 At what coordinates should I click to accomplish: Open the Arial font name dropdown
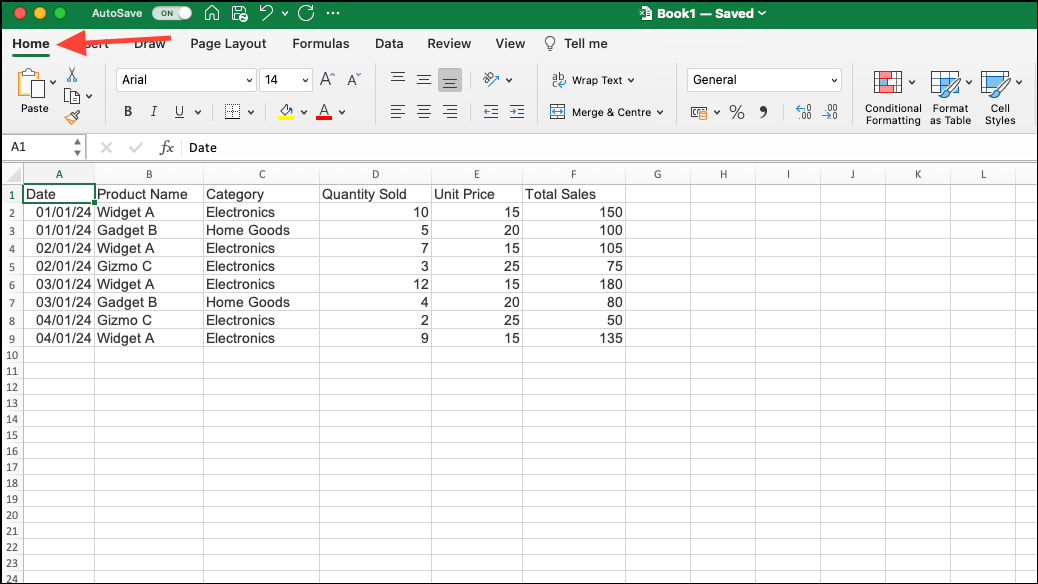(186, 80)
